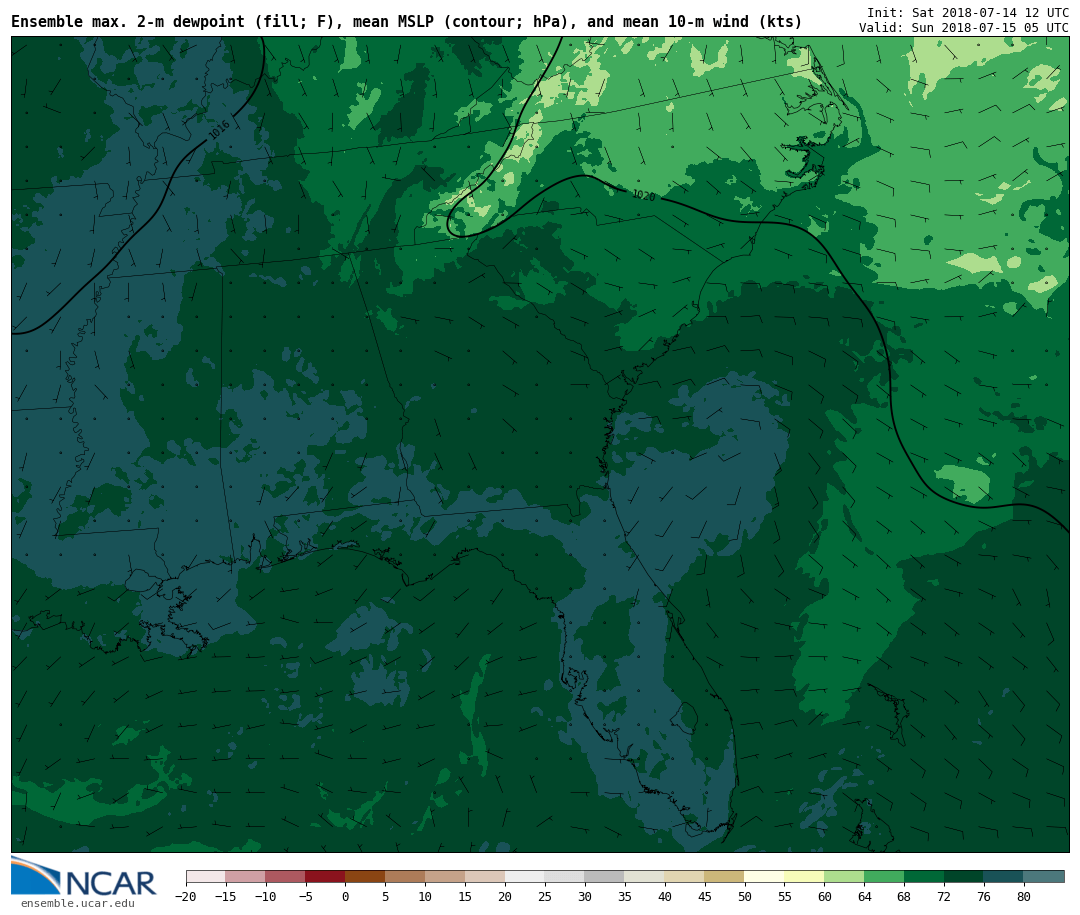Screen dimensions: 1080x915
Task: Click the tan 10 to 15 colorbar swatch
Action: pos(445,877)
